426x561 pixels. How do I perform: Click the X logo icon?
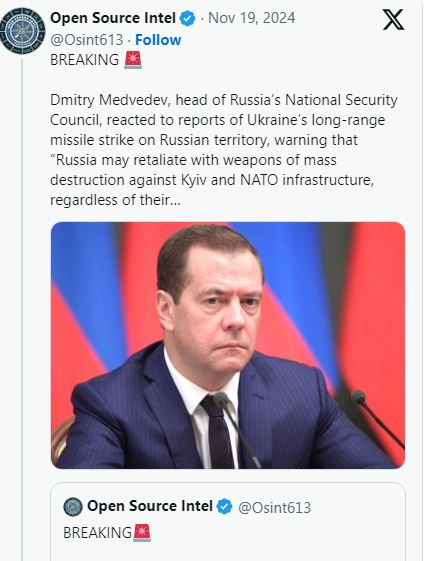(x=393, y=20)
